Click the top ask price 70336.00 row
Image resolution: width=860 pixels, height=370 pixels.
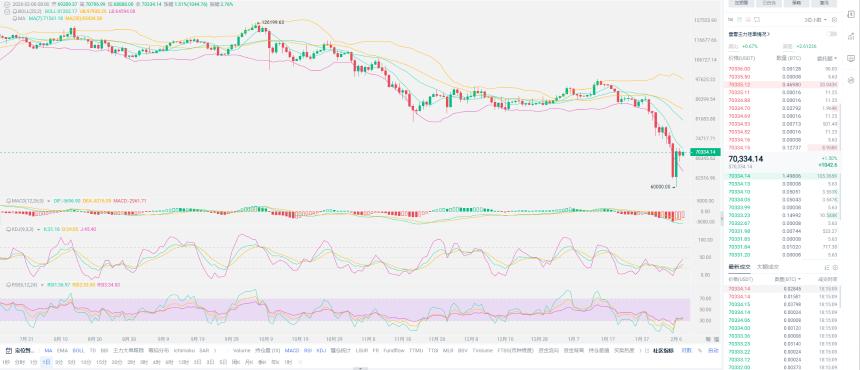783,69
